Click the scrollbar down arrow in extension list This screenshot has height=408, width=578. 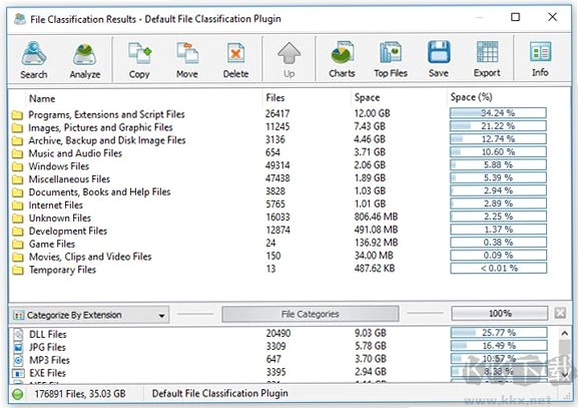(565, 374)
